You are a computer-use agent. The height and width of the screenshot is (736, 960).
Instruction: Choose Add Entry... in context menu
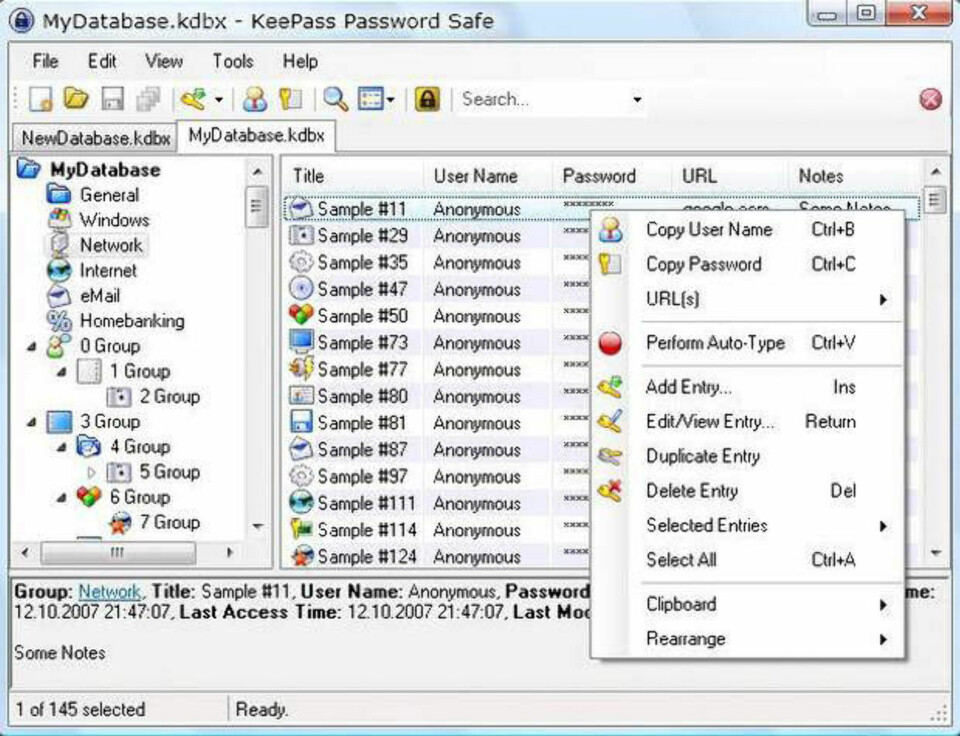pyautogui.click(x=748, y=387)
